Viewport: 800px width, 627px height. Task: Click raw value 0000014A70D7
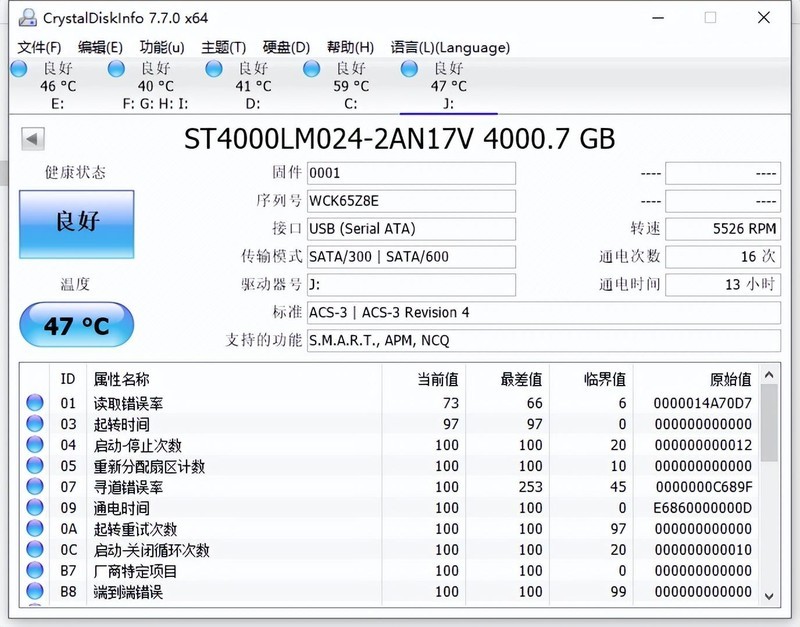click(703, 403)
